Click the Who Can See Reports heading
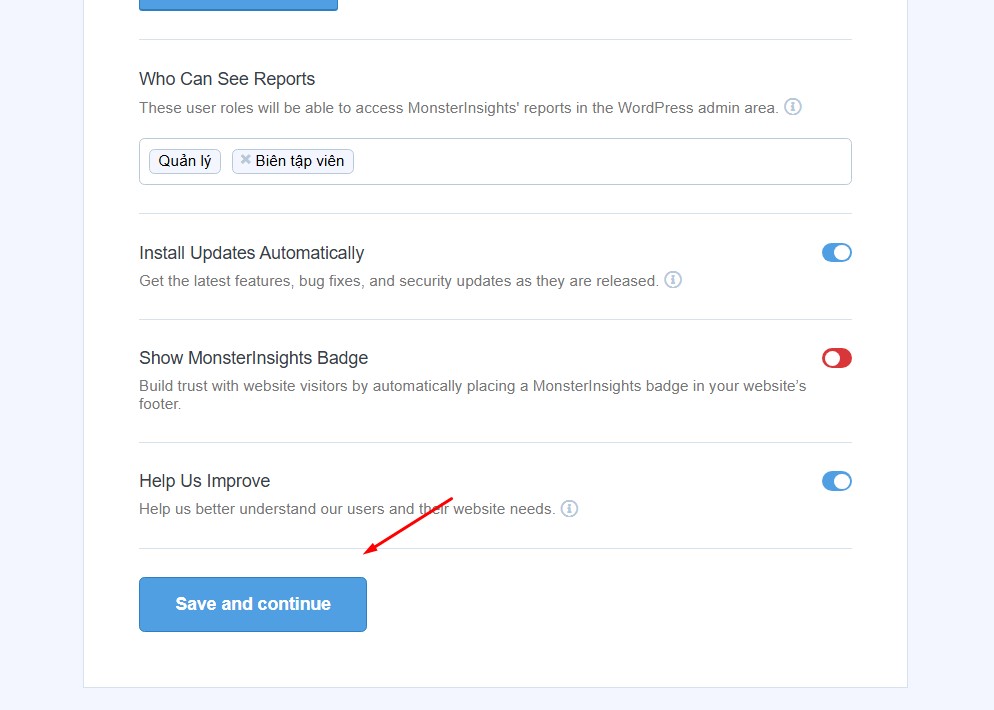This screenshot has width=994, height=710. click(227, 79)
